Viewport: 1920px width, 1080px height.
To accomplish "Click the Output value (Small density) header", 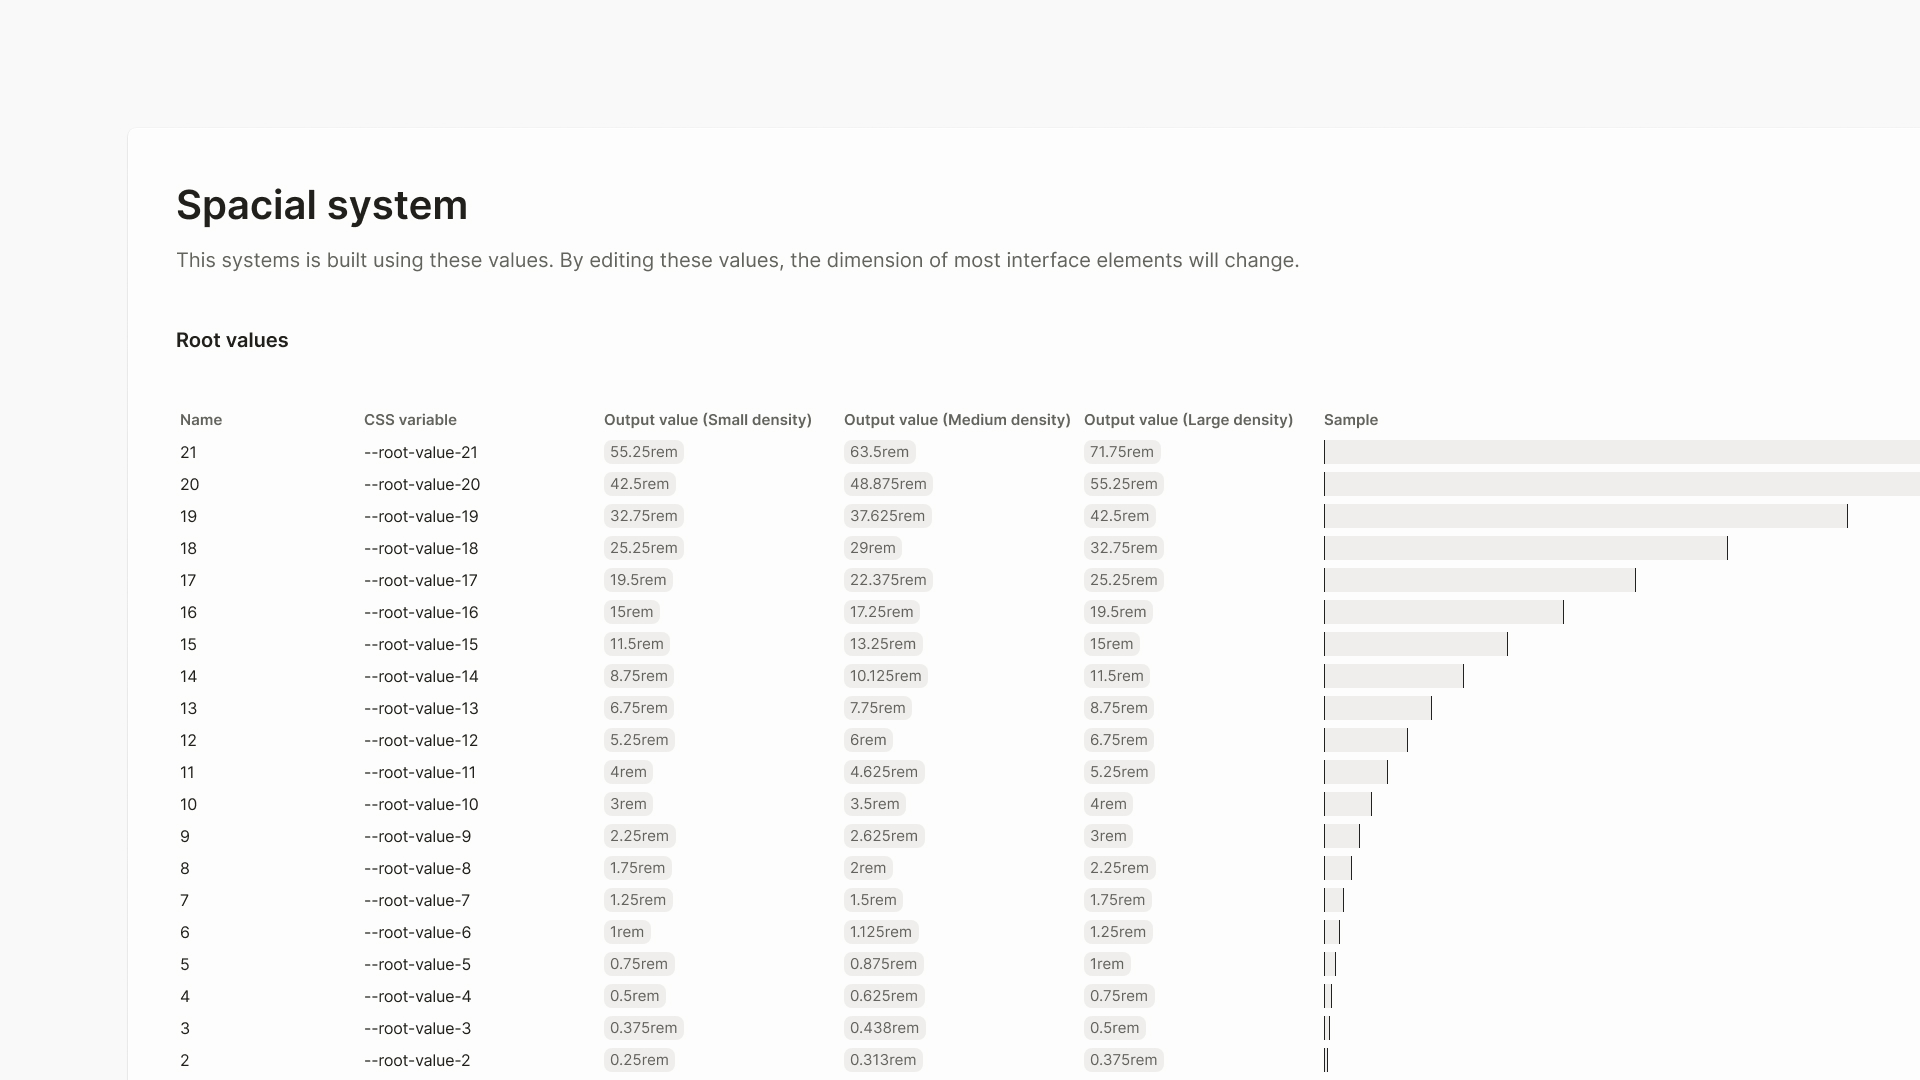I will (x=707, y=420).
